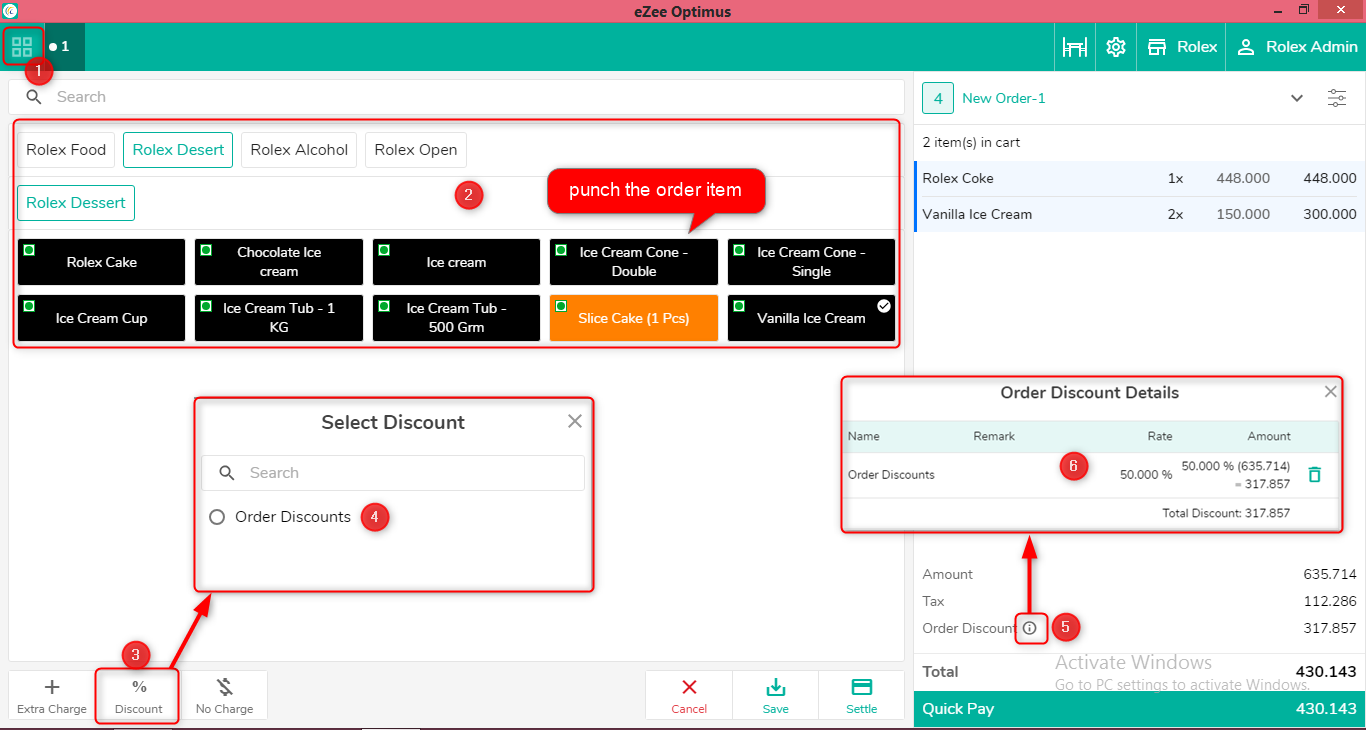Click the Select Discount search field
This screenshot has width=1366, height=730.
pyautogui.click(x=393, y=473)
